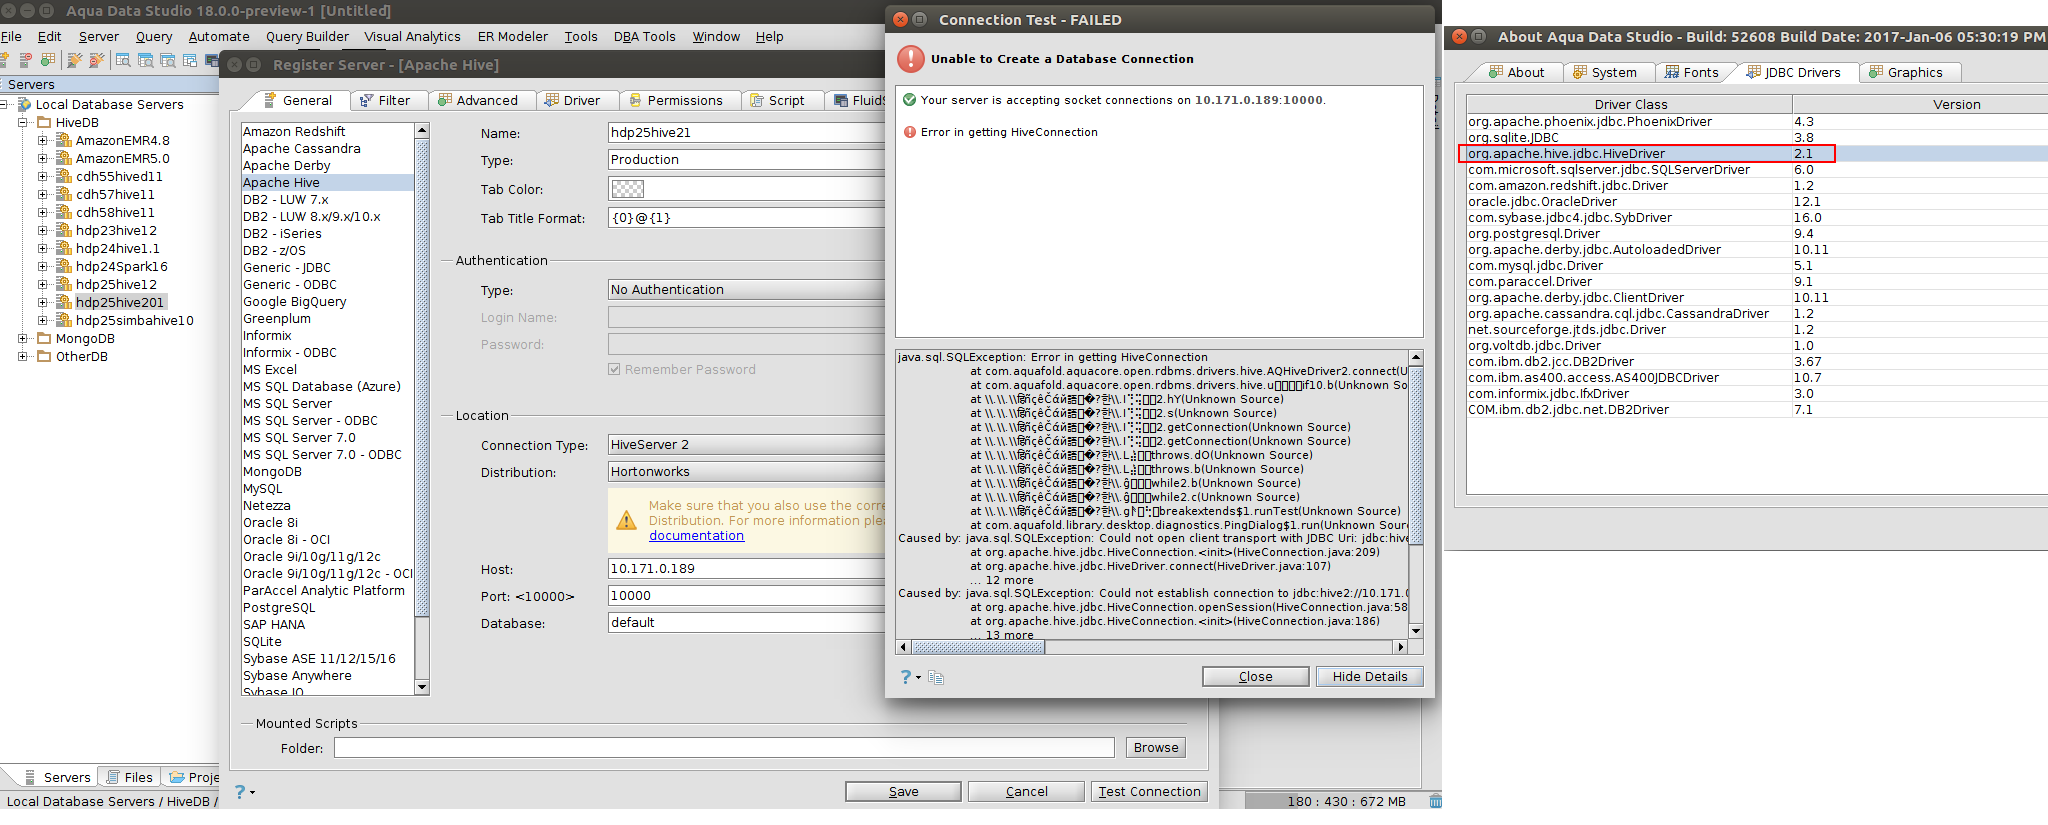
Task: Open the DBA Tools menu
Action: (645, 37)
